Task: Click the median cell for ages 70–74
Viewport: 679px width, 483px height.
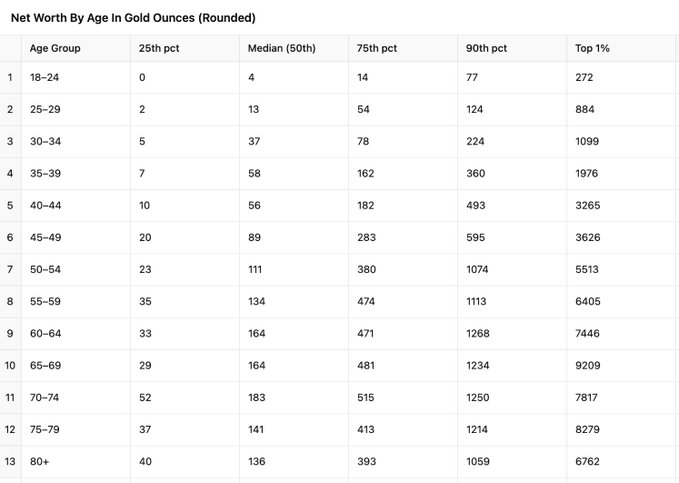Action: pyautogui.click(x=257, y=398)
